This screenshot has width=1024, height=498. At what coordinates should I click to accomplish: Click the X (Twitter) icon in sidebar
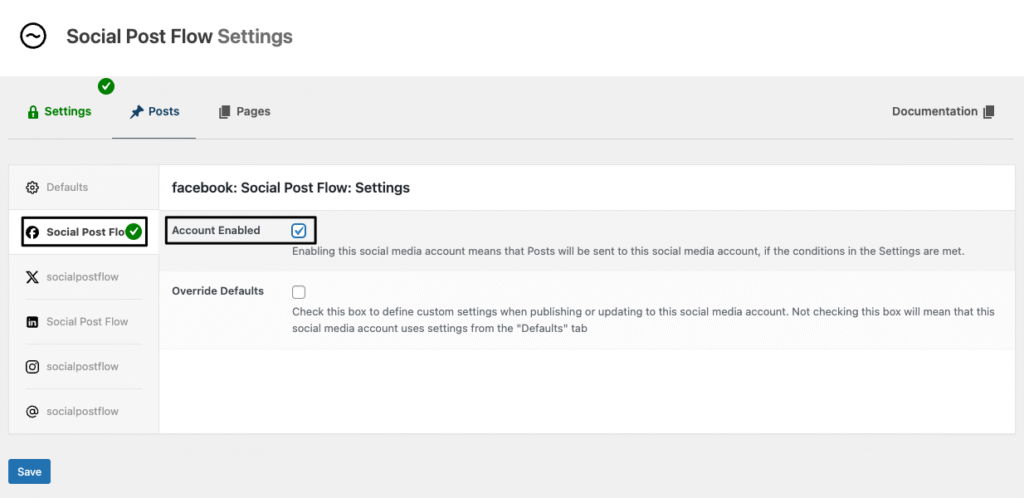32,277
